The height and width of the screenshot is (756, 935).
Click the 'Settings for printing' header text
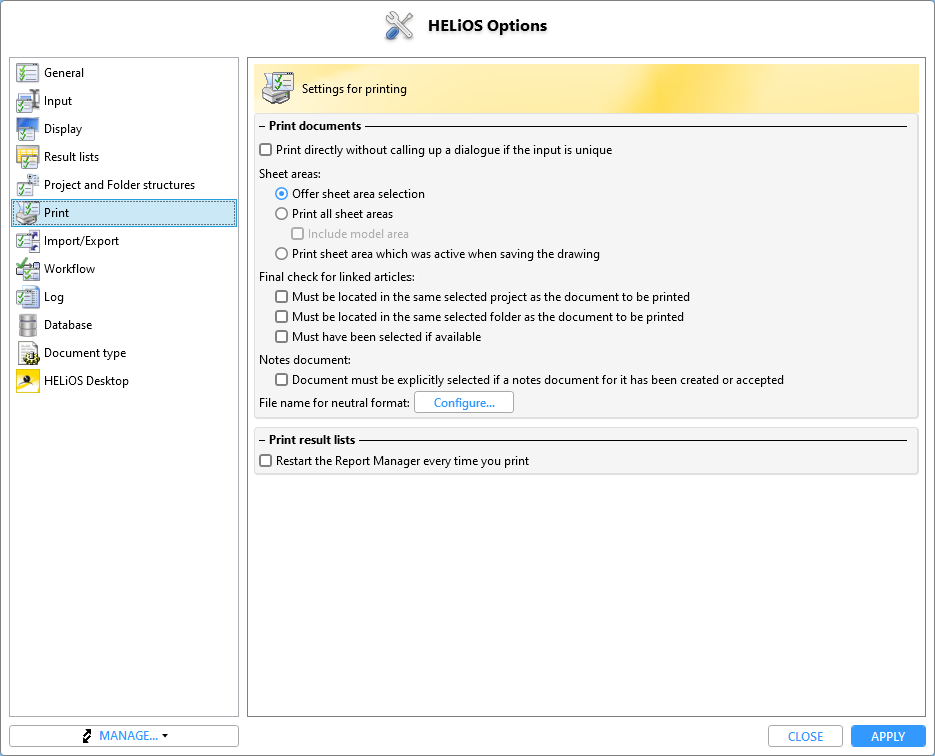click(x=354, y=89)
